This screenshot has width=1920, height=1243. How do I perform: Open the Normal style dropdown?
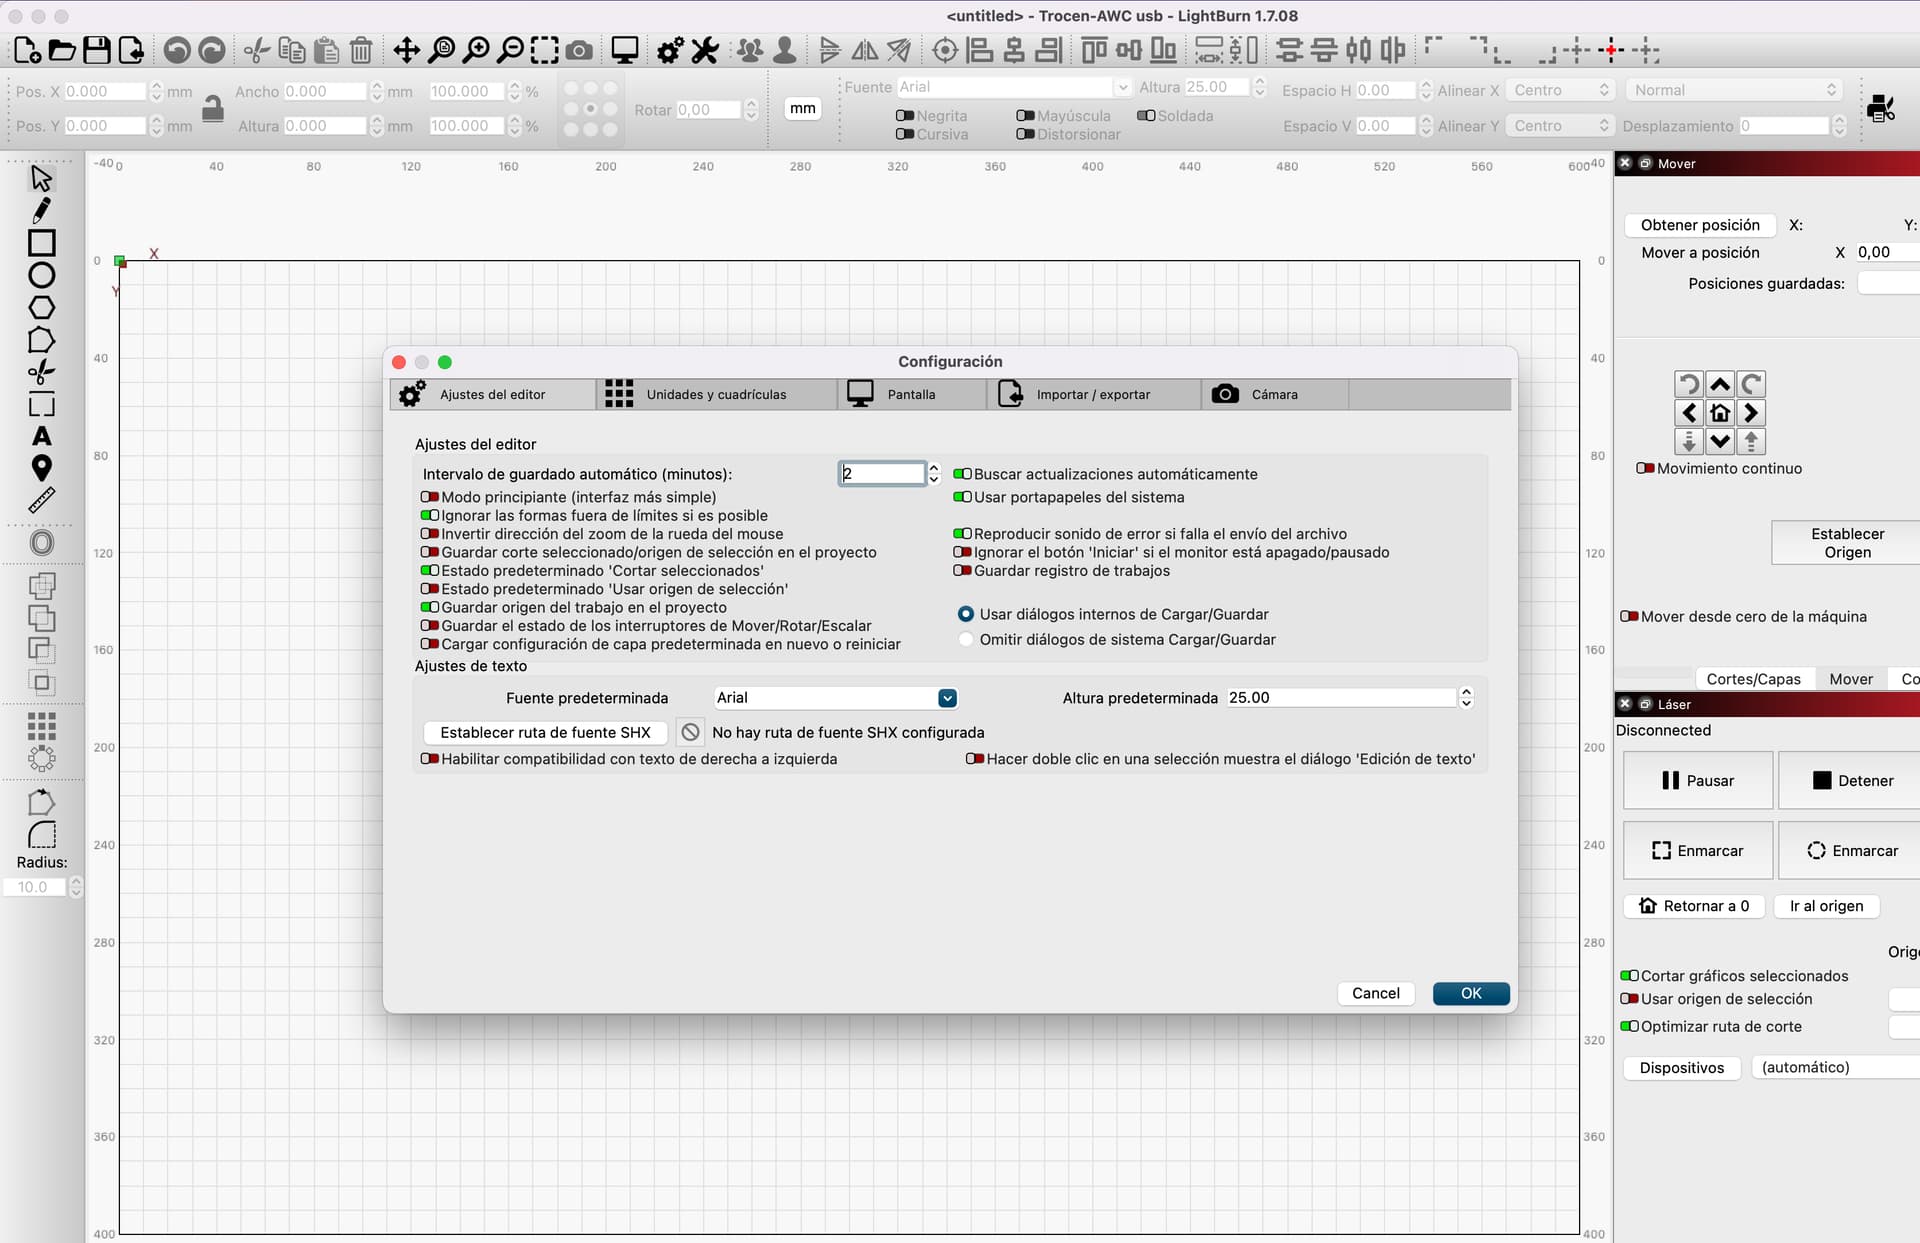[x=1735, y=90]
